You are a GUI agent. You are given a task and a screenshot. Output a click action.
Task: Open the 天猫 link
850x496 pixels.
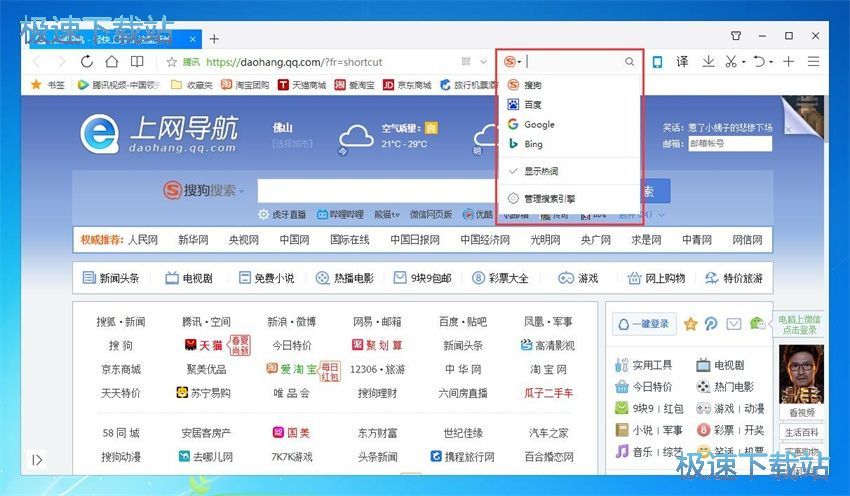tap(204, 345)
